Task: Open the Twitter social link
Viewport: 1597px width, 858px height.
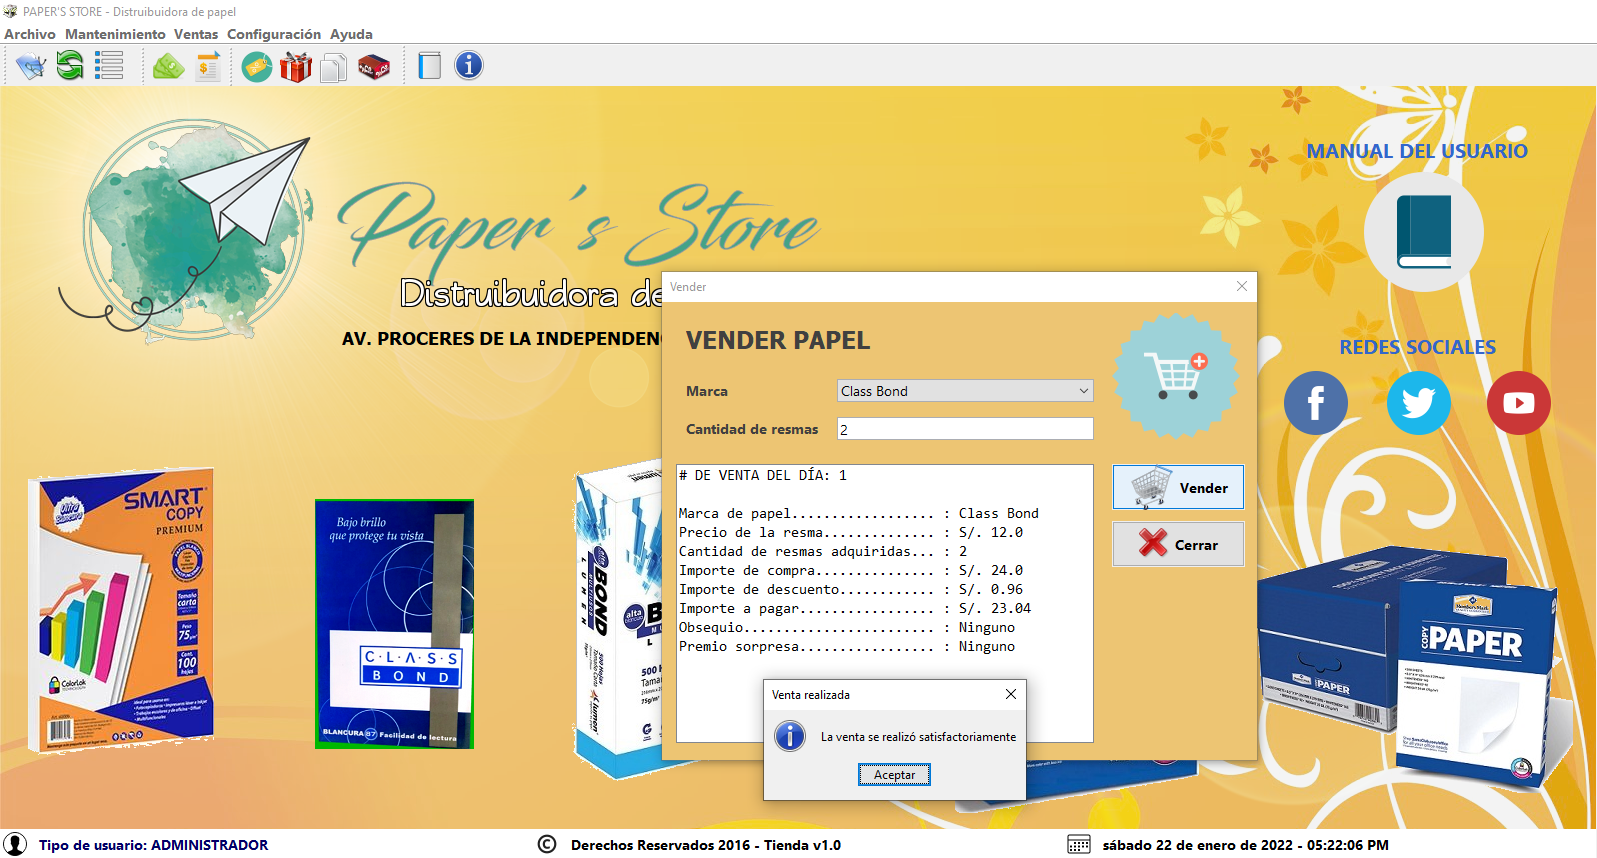Action: 1419,403
